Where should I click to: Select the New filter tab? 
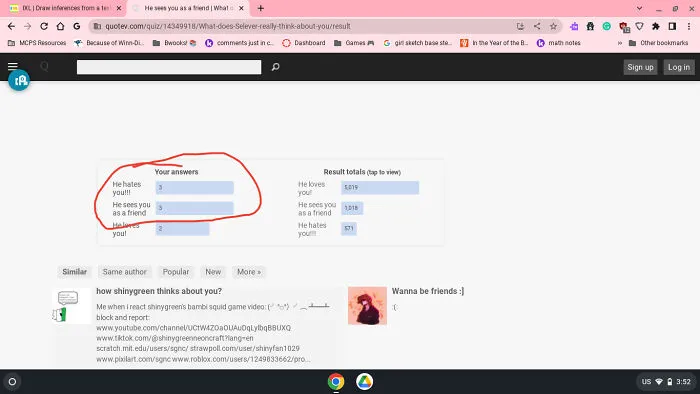[213, 272]
